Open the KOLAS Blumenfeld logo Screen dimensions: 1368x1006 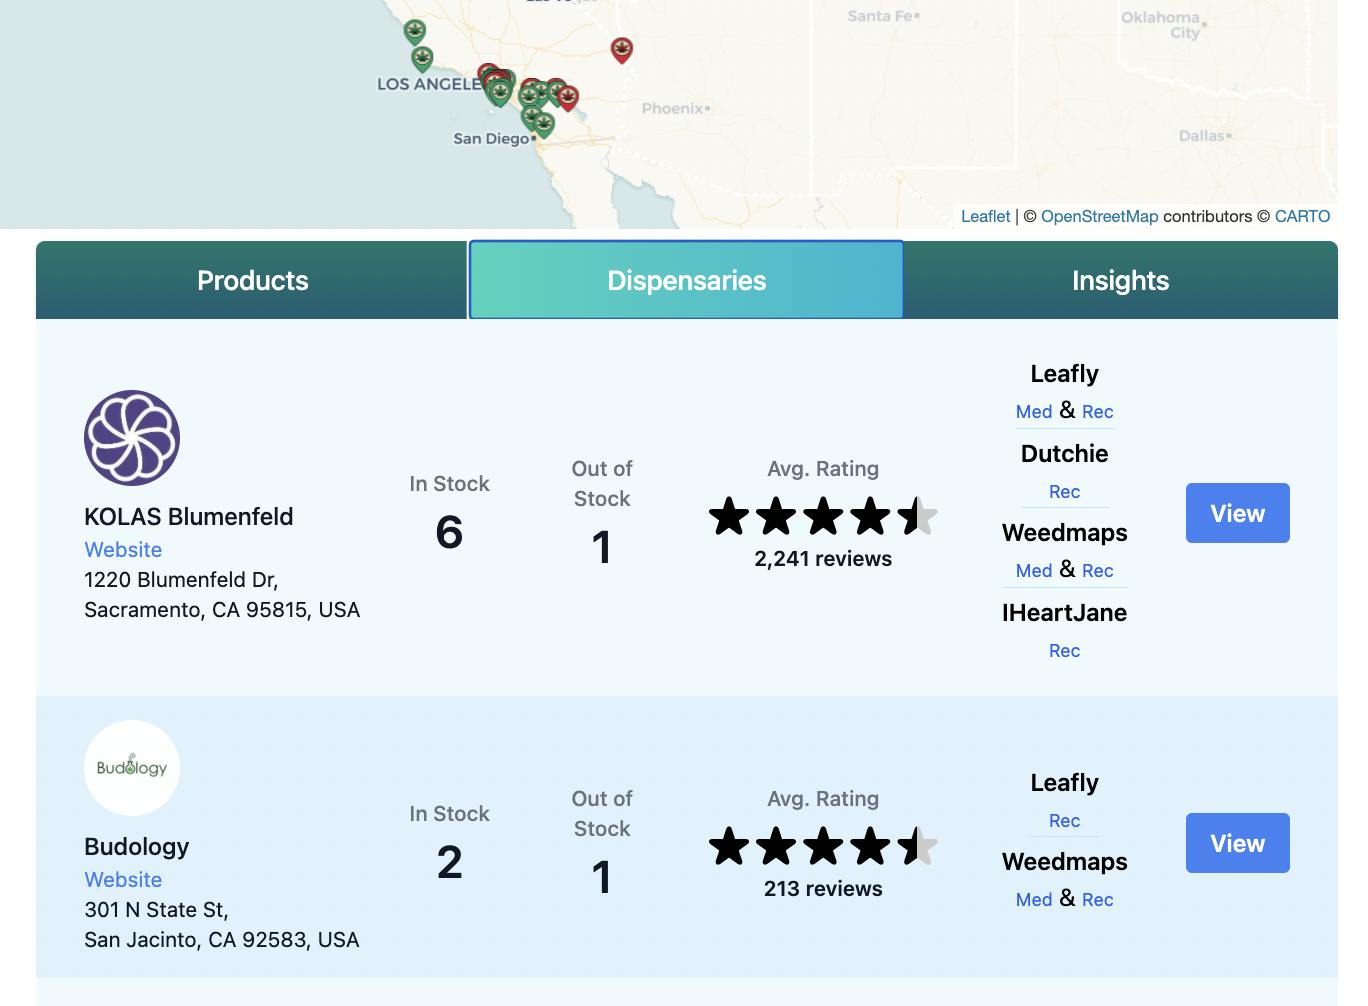132,438
